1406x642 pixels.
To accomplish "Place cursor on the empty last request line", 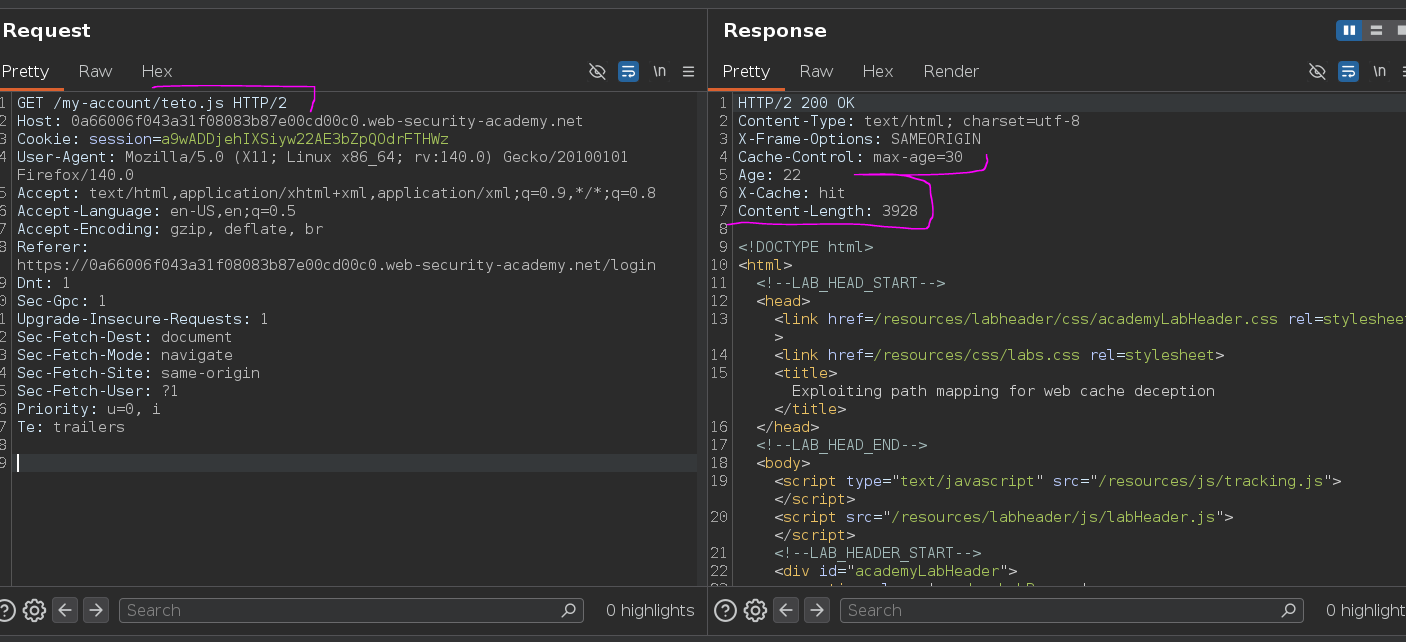I will coord(356,463).
